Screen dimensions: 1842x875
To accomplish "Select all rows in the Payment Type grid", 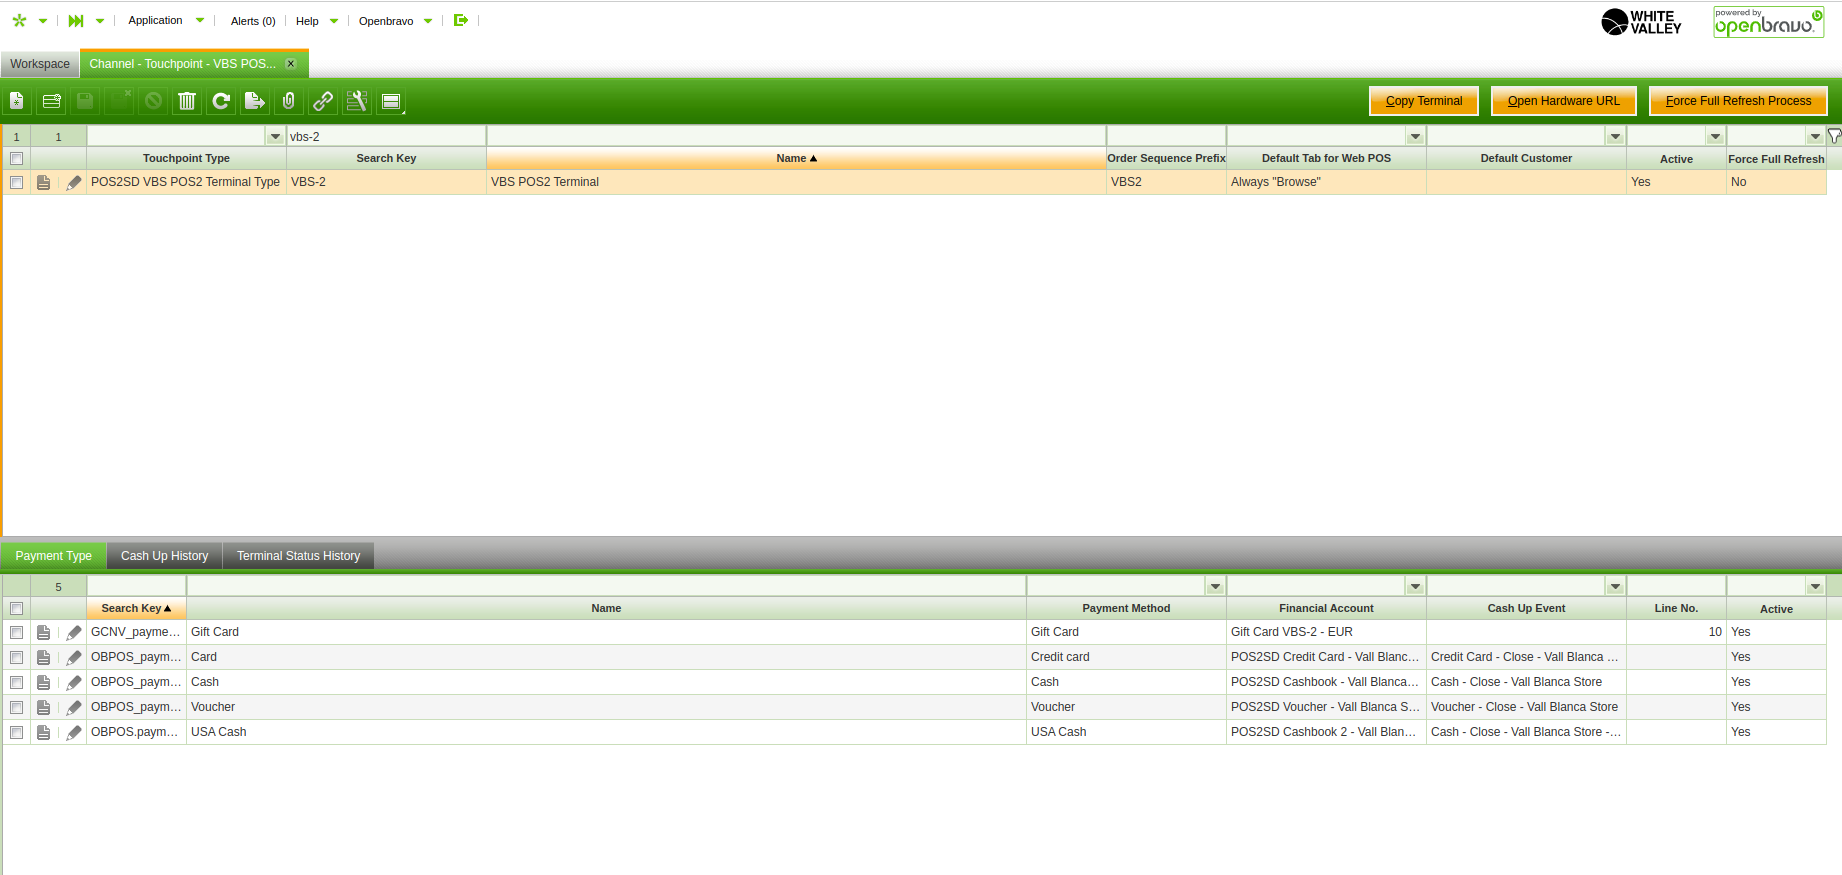I will pos(16,608).
